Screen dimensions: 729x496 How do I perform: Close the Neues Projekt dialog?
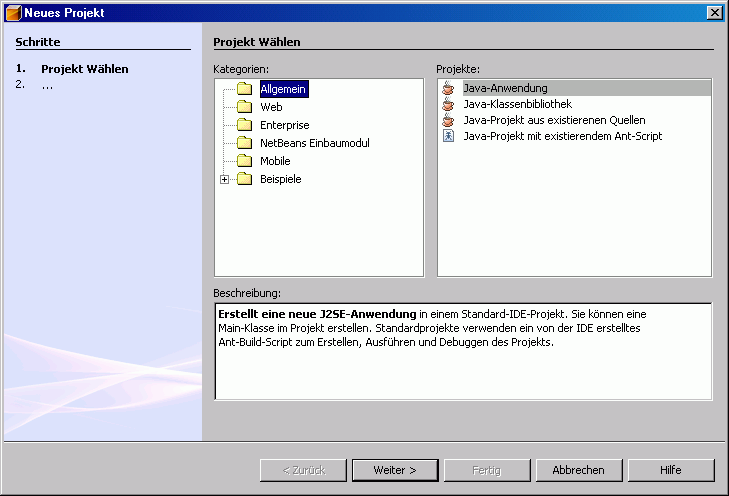715,13
